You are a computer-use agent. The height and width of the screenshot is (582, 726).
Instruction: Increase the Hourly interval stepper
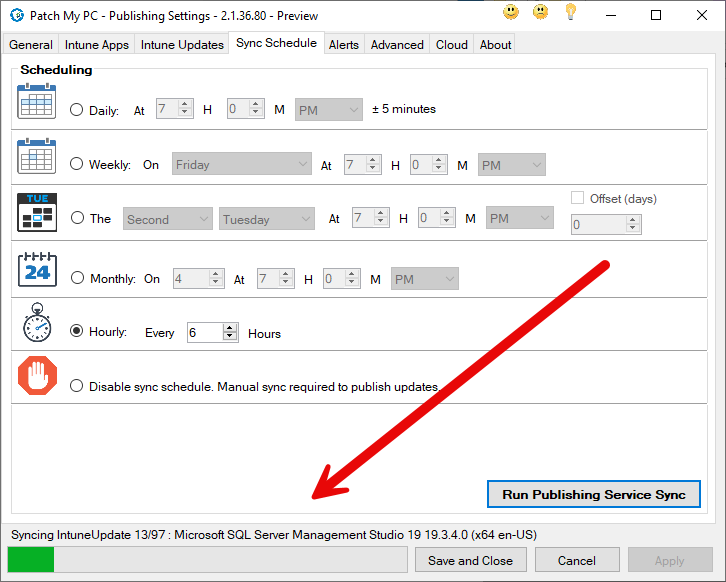click(230, 328)
